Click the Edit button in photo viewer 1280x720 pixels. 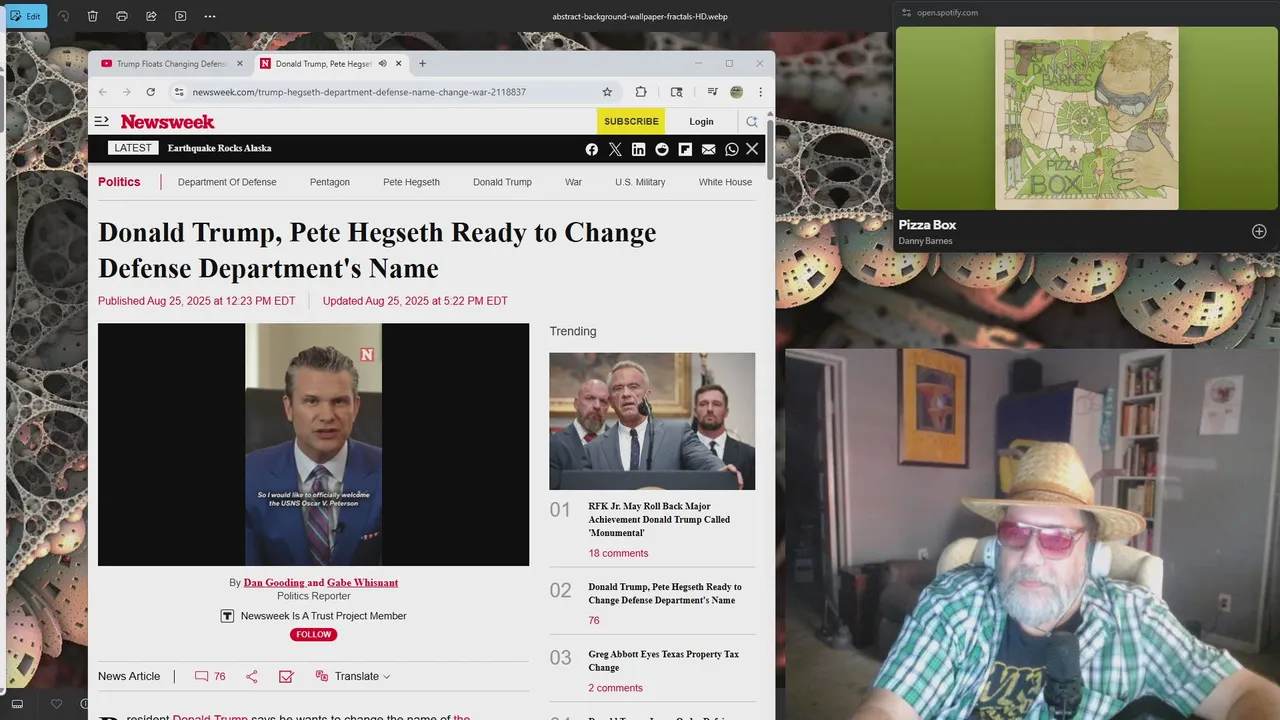(26, 16)
